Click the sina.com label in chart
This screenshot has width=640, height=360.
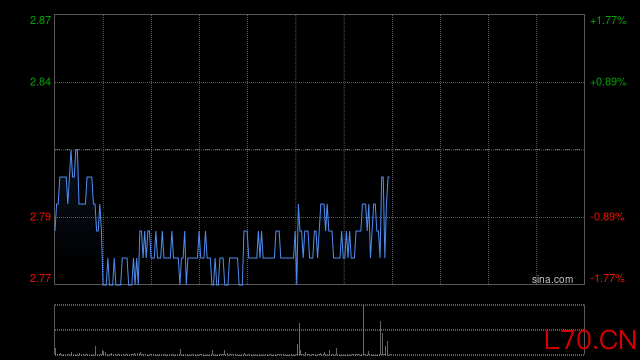(x=552, y=279)
